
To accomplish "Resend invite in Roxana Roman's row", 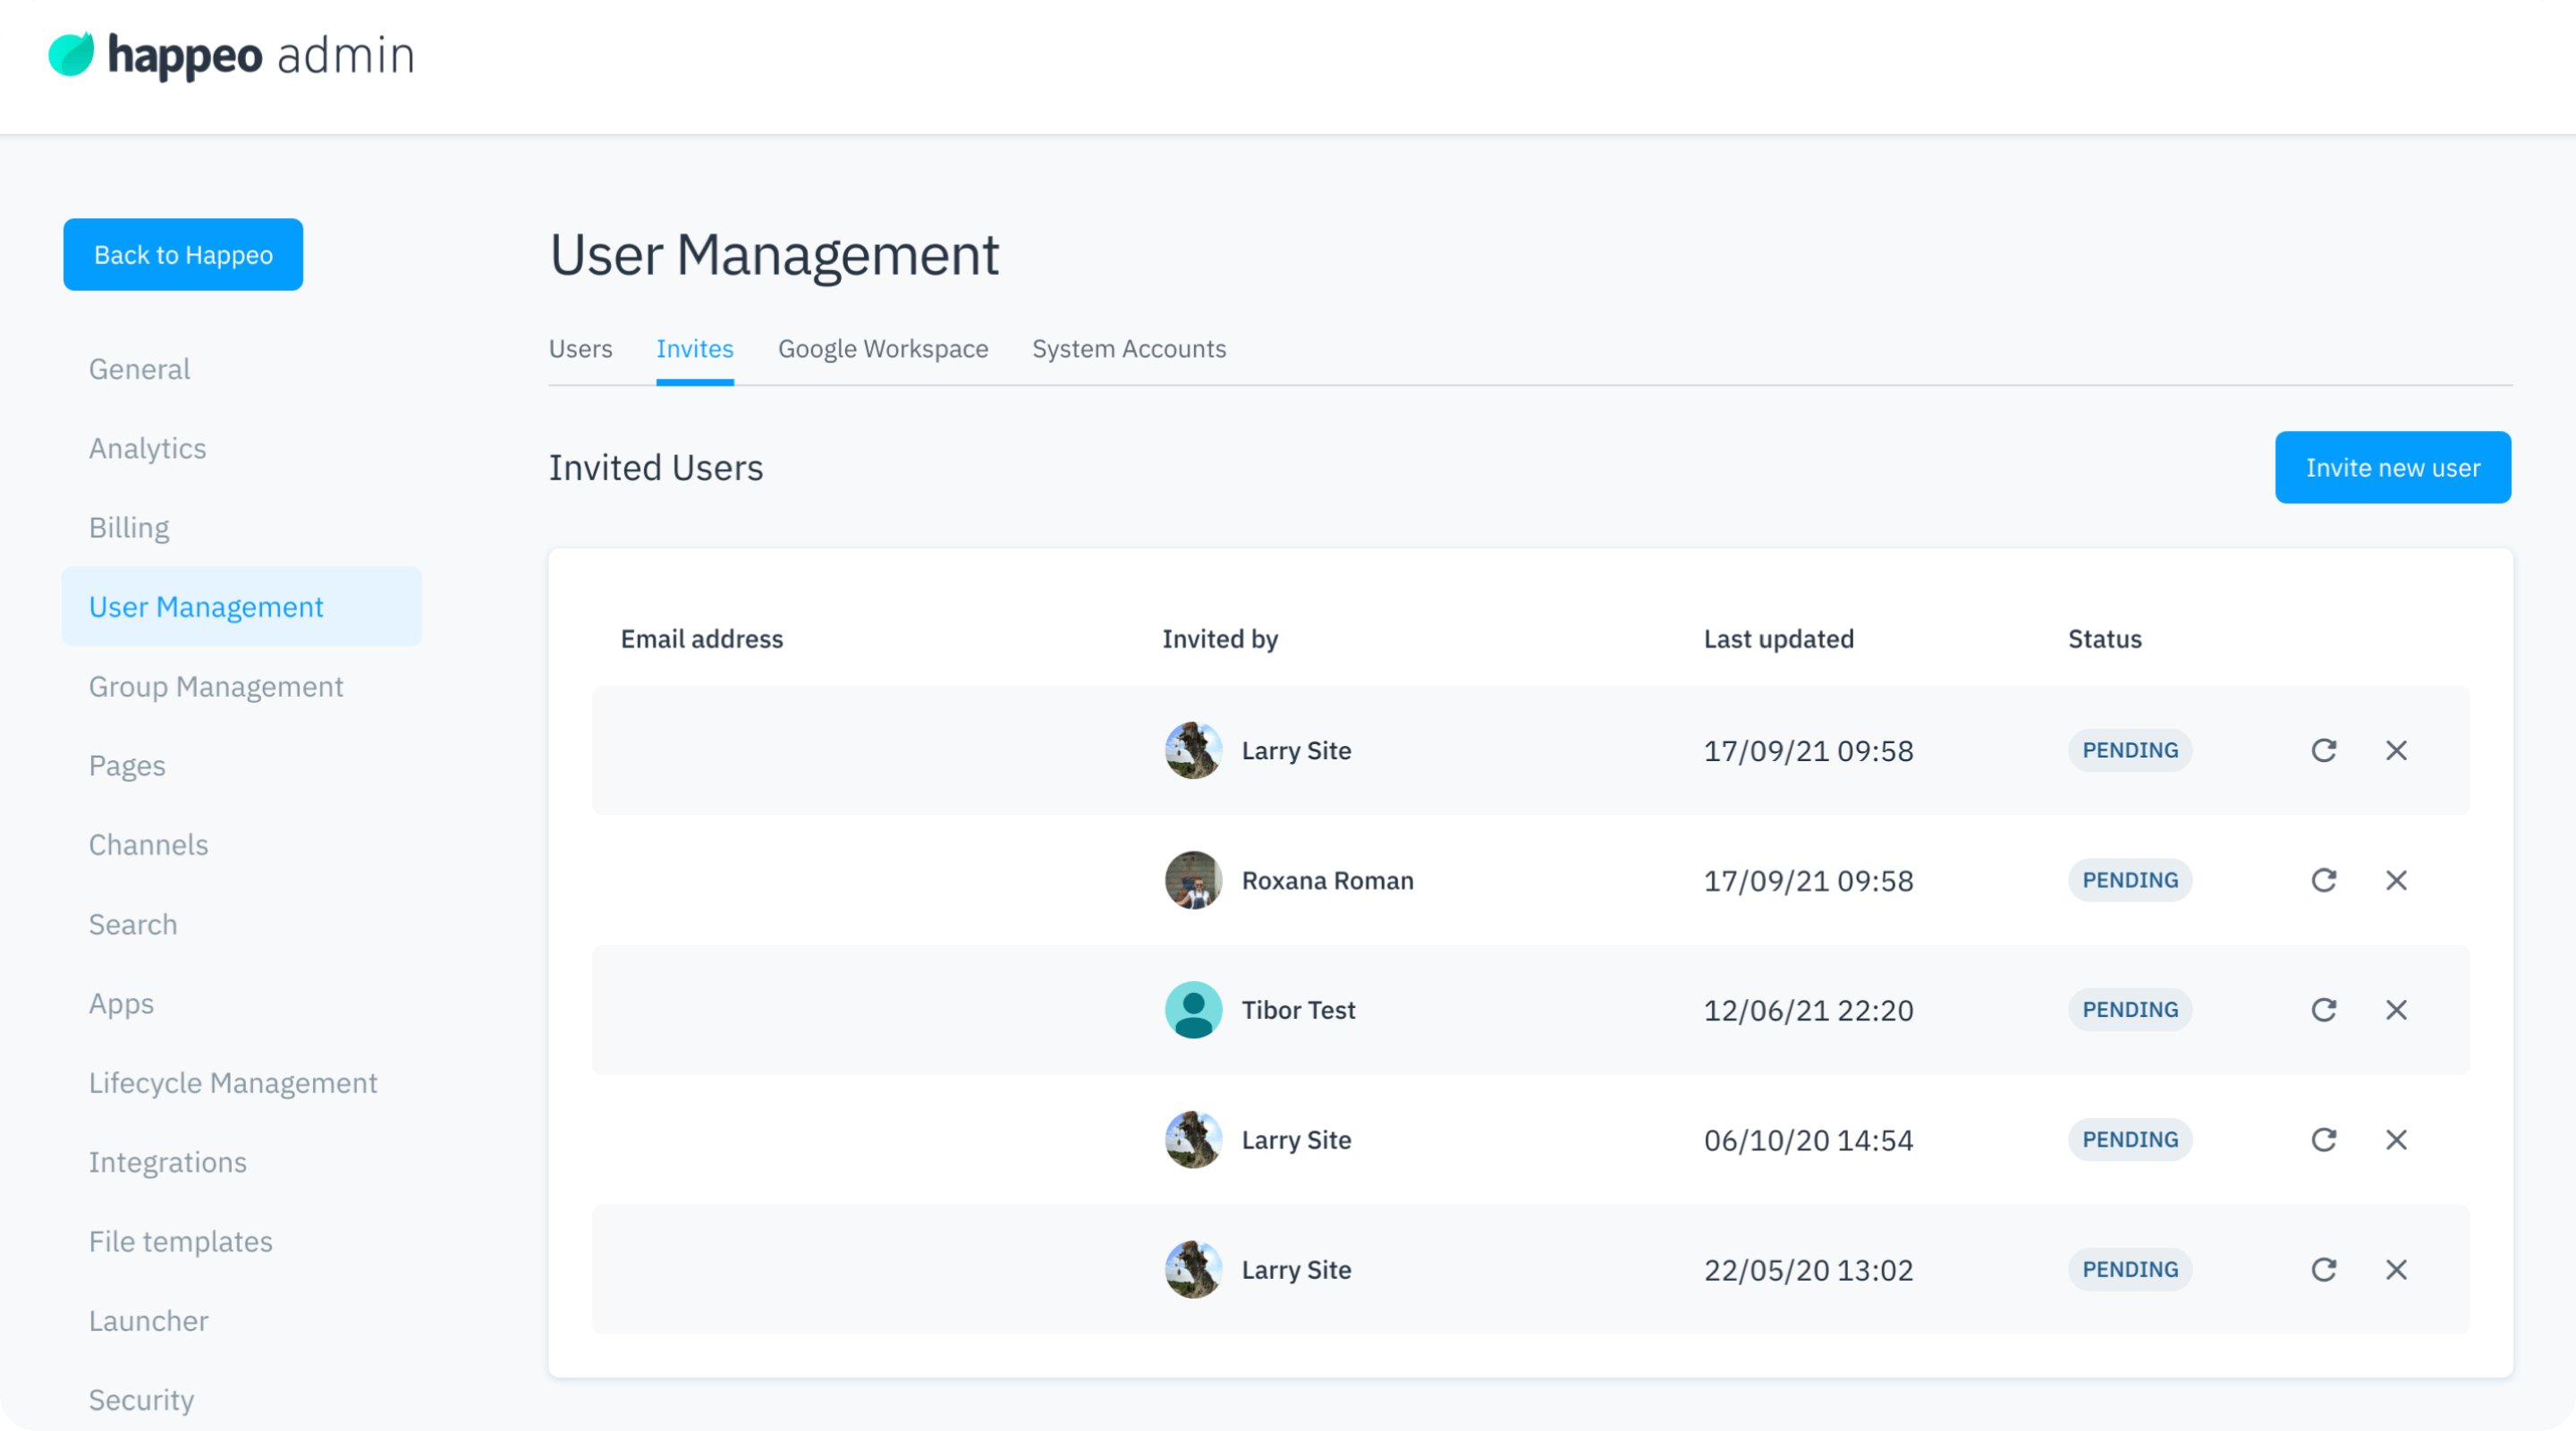I will 2324,880.
